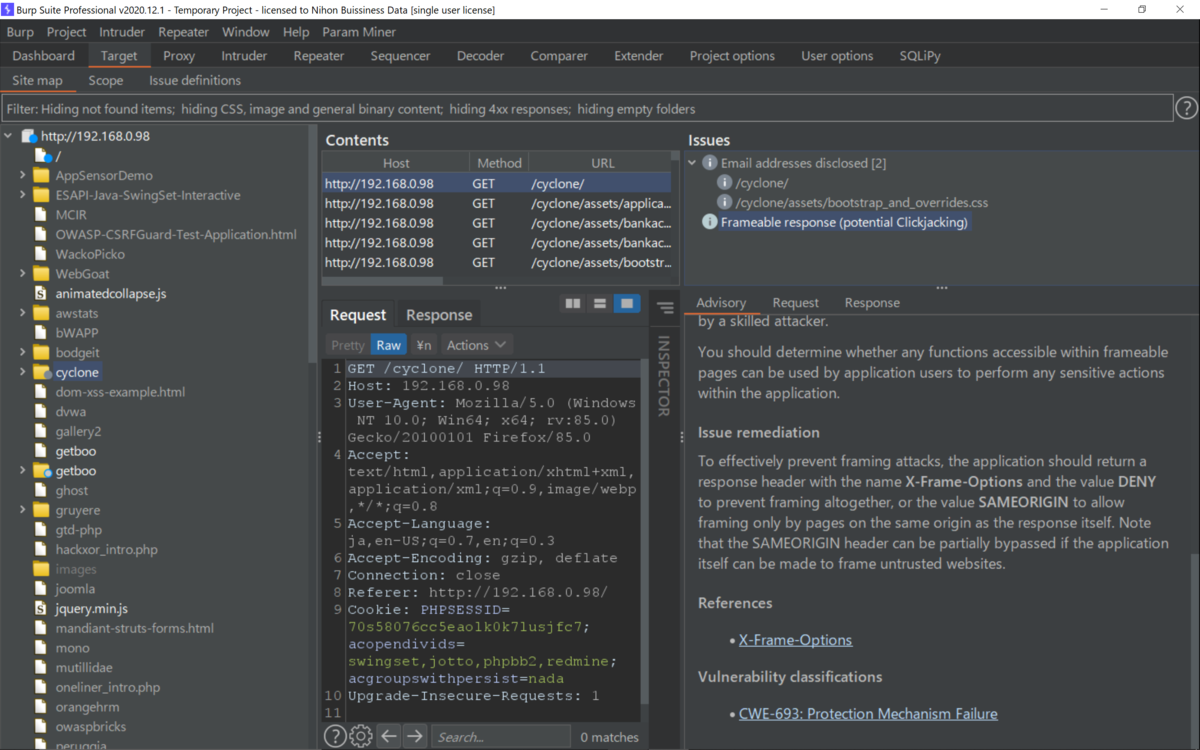Image resolution: width=1200 pixels, height=750 pixels.
Task: Click gruyere folder icon
Action: point(41,510)
